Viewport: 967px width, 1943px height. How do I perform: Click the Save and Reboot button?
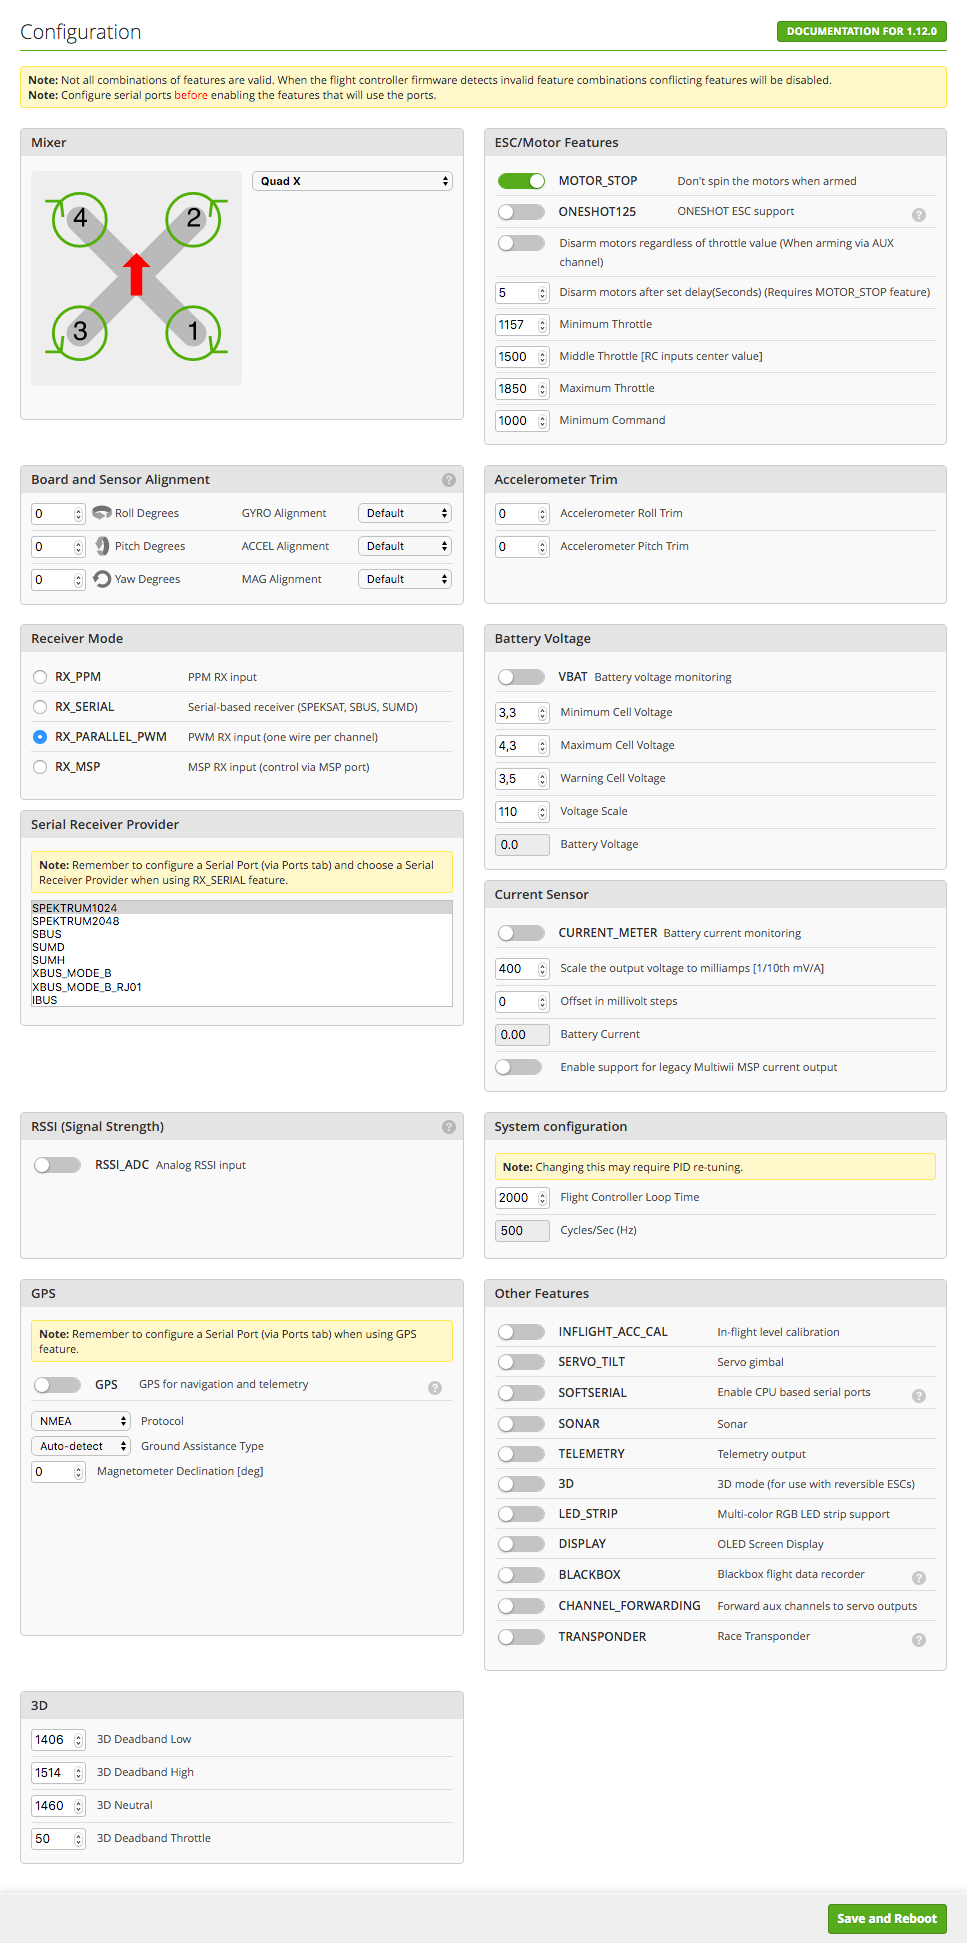[886, 1918]
